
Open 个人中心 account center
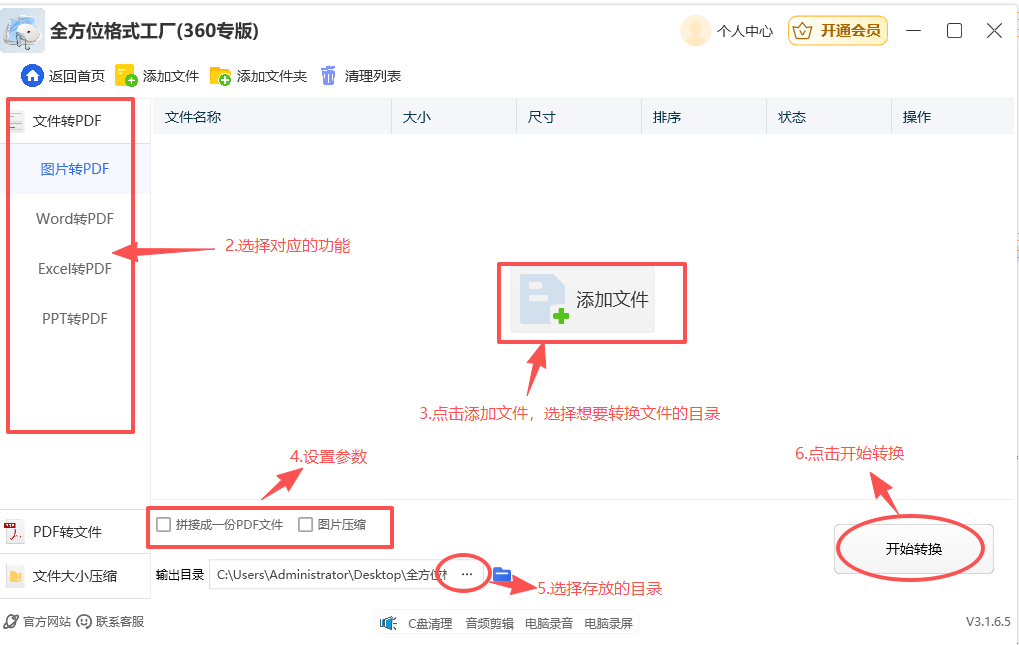click(745, 31)
